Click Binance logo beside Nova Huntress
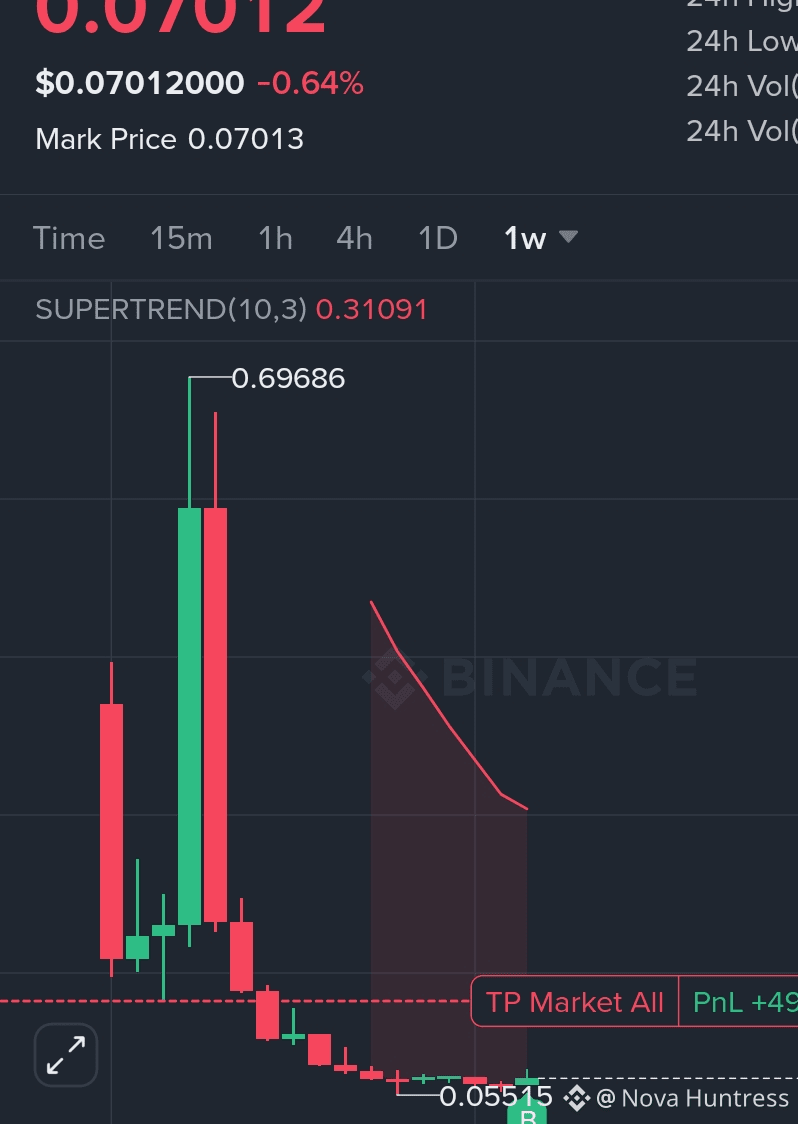 [576, 1097]
